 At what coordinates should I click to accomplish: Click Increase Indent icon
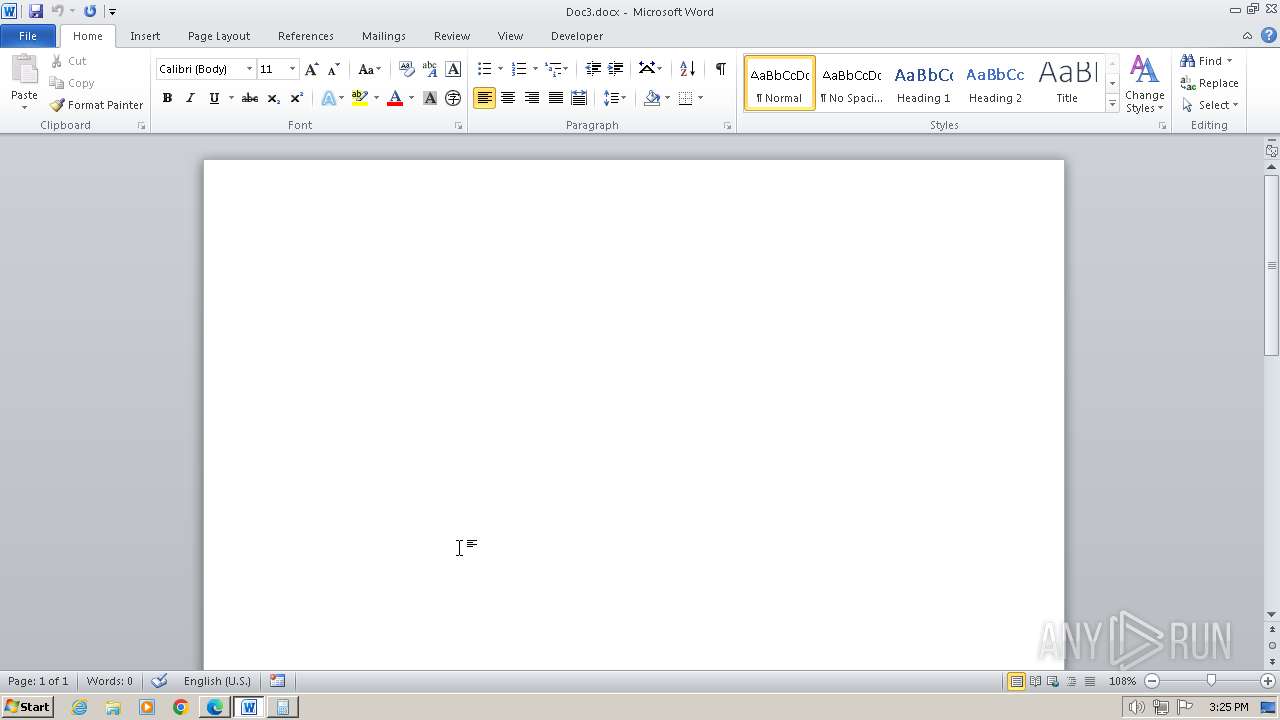616,69
